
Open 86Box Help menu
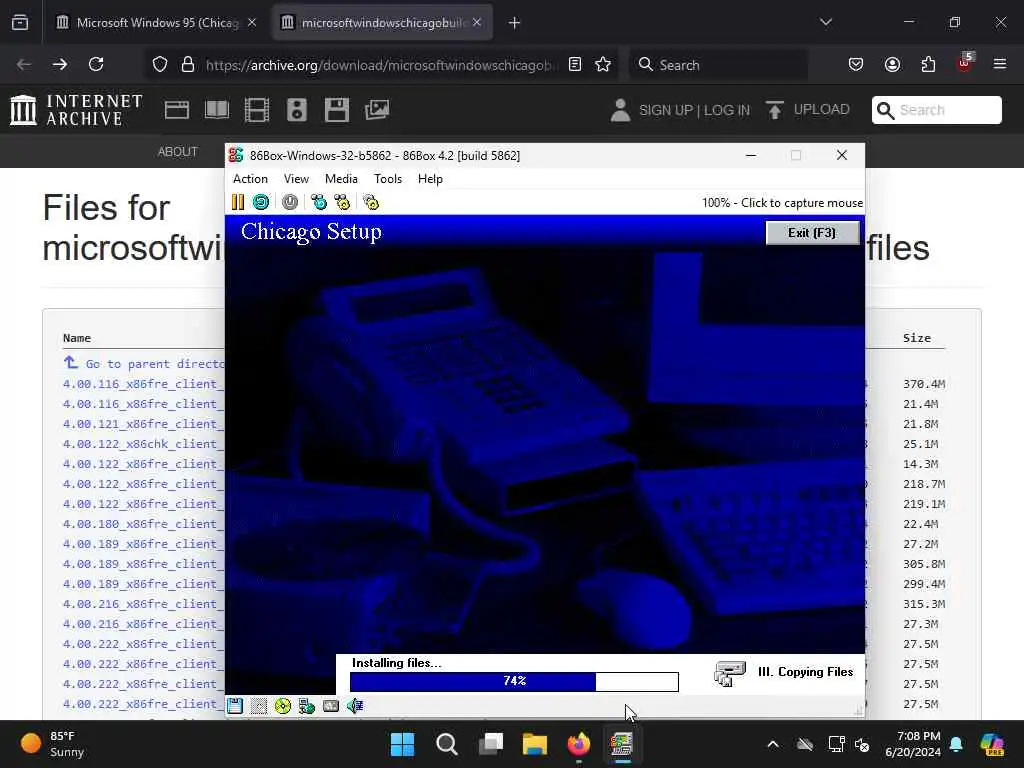click(x=430, y=179)
